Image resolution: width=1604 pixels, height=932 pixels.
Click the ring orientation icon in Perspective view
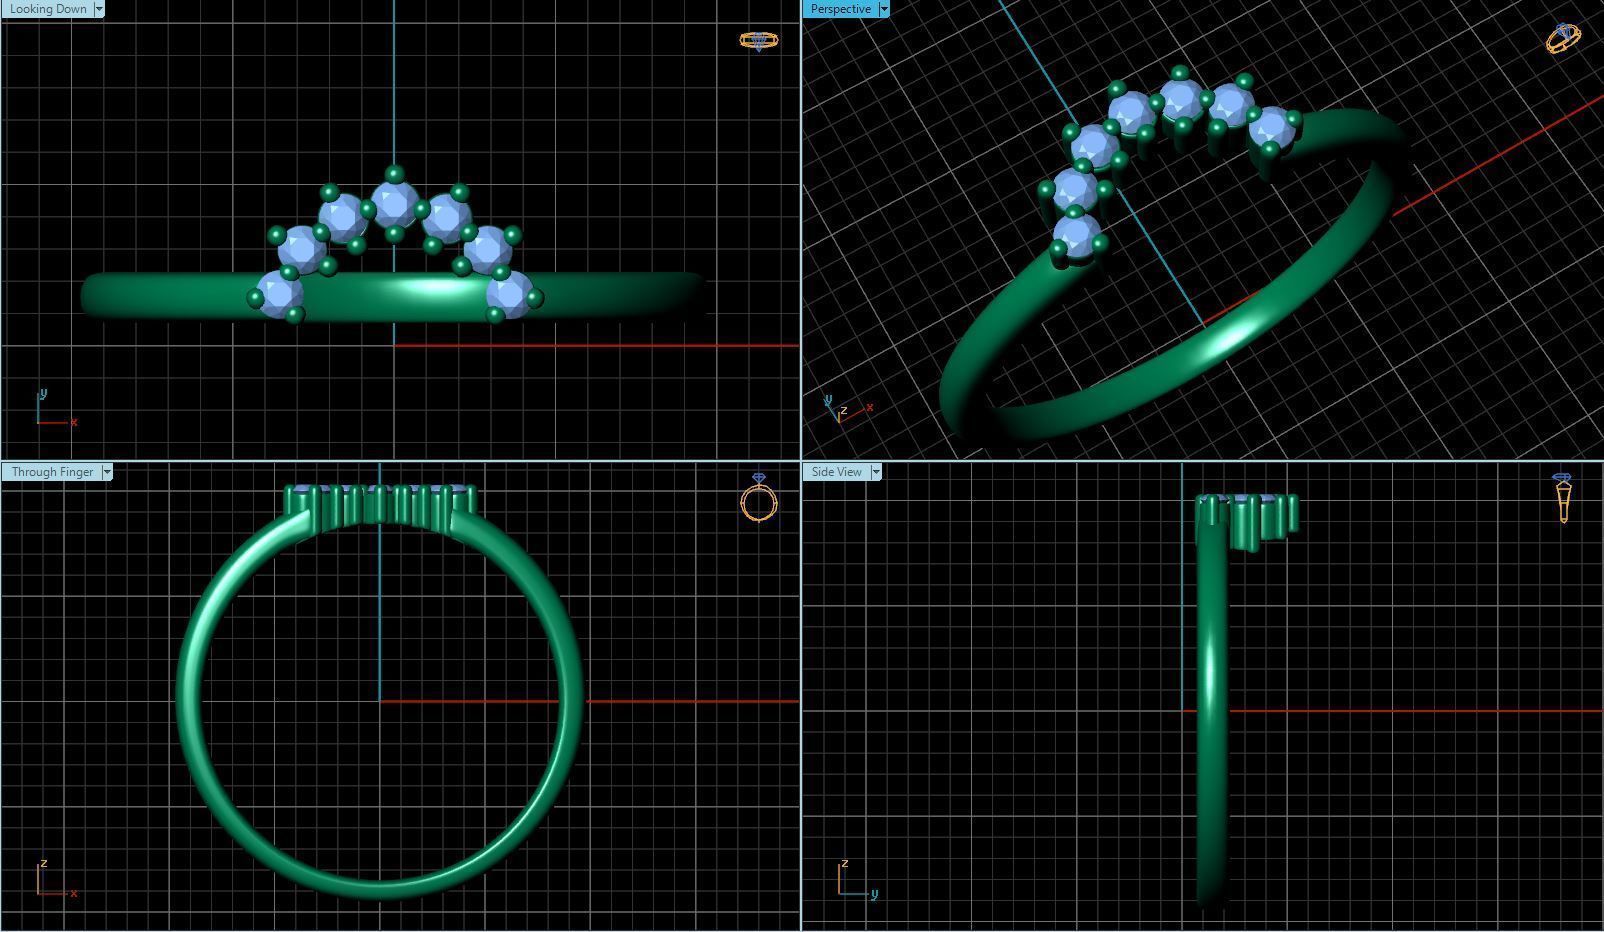click(1563, 37)
